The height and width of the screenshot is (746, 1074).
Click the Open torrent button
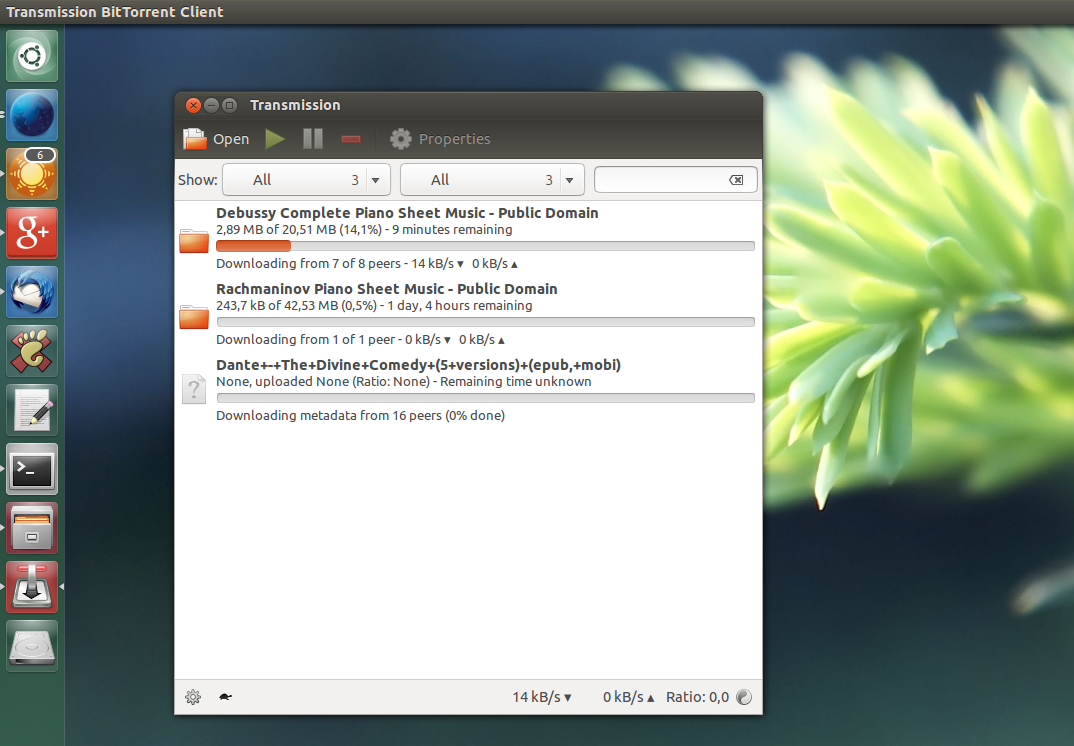[x=216, y=139]
